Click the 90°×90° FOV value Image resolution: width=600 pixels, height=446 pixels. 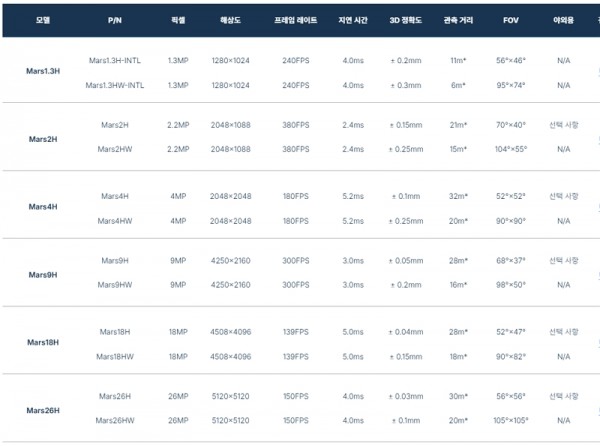[511, 221]
